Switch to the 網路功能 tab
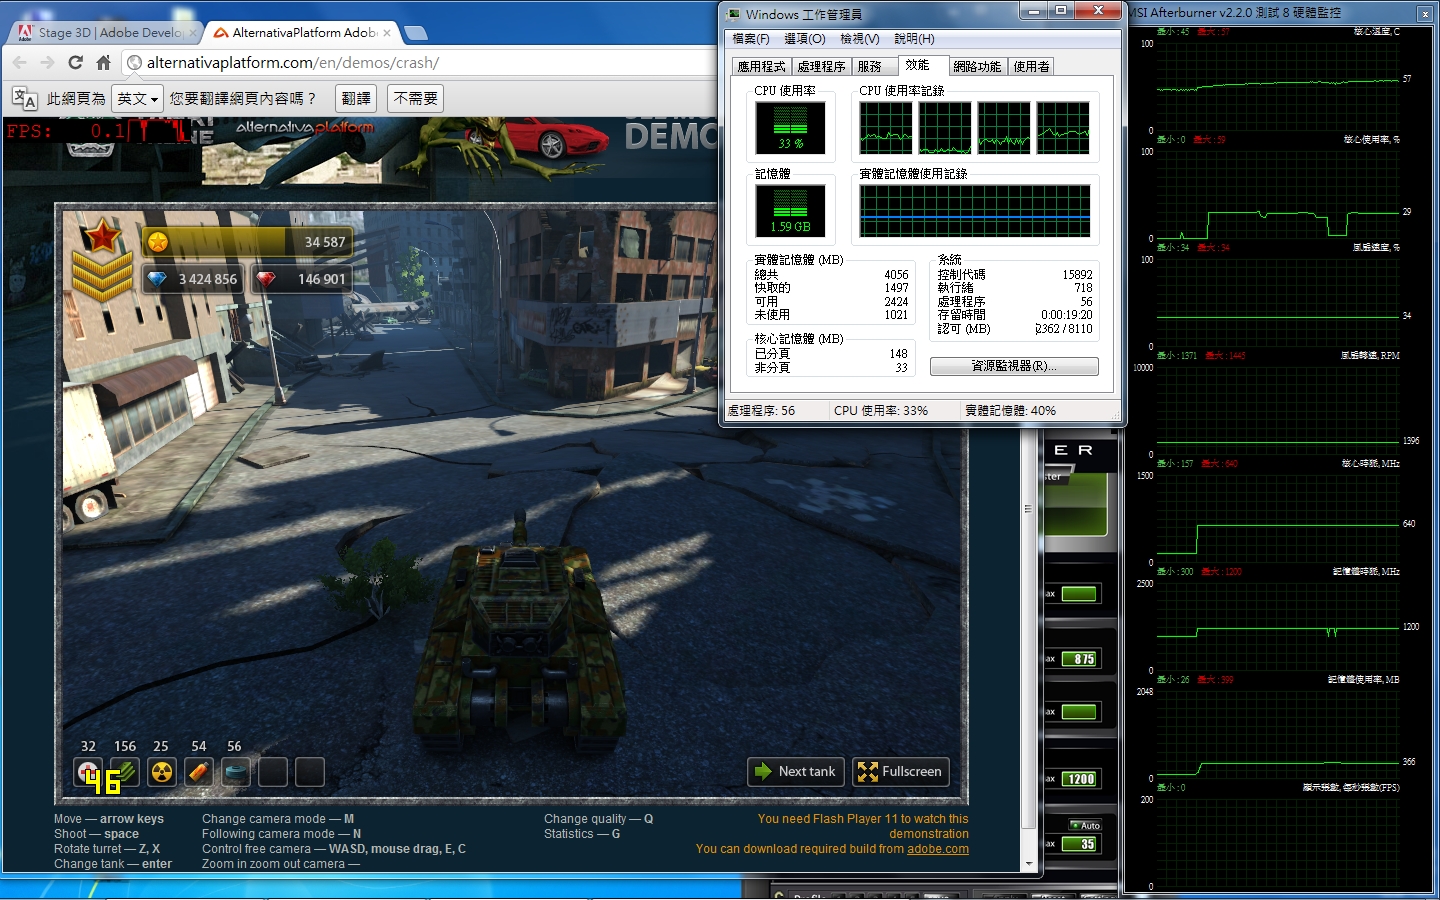This screenshot has height=900, width=1440. tap(977, 67)
